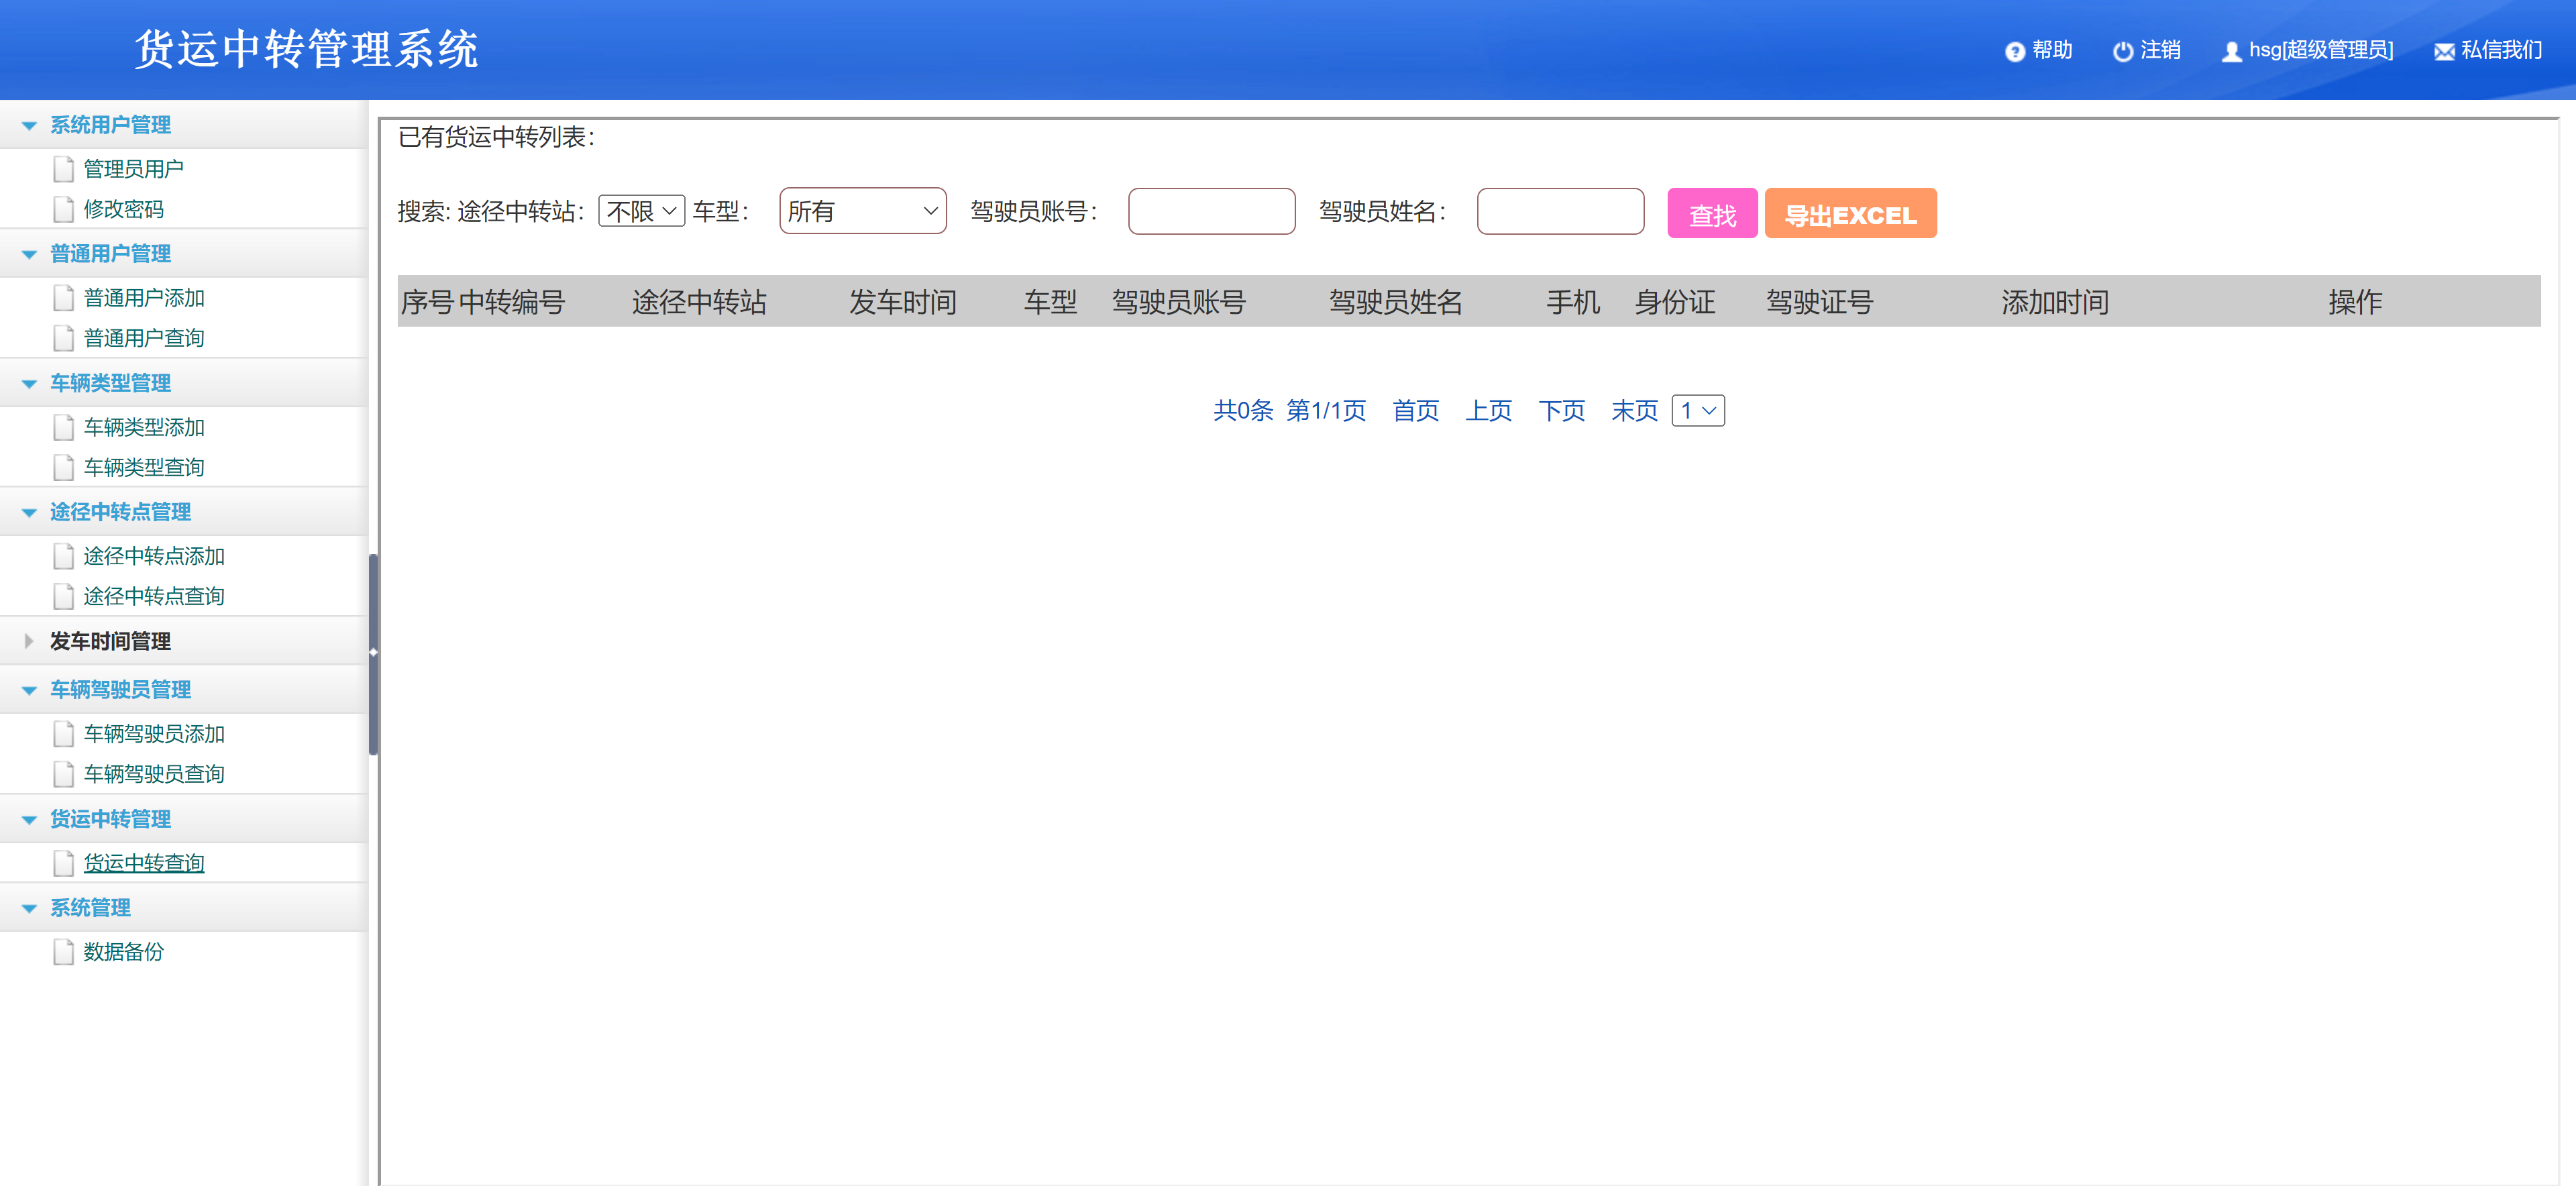Collapse the 系统用户管理 section arrow
The height and width of the screenshot is (1186, 2576).
tap(29, 126)
